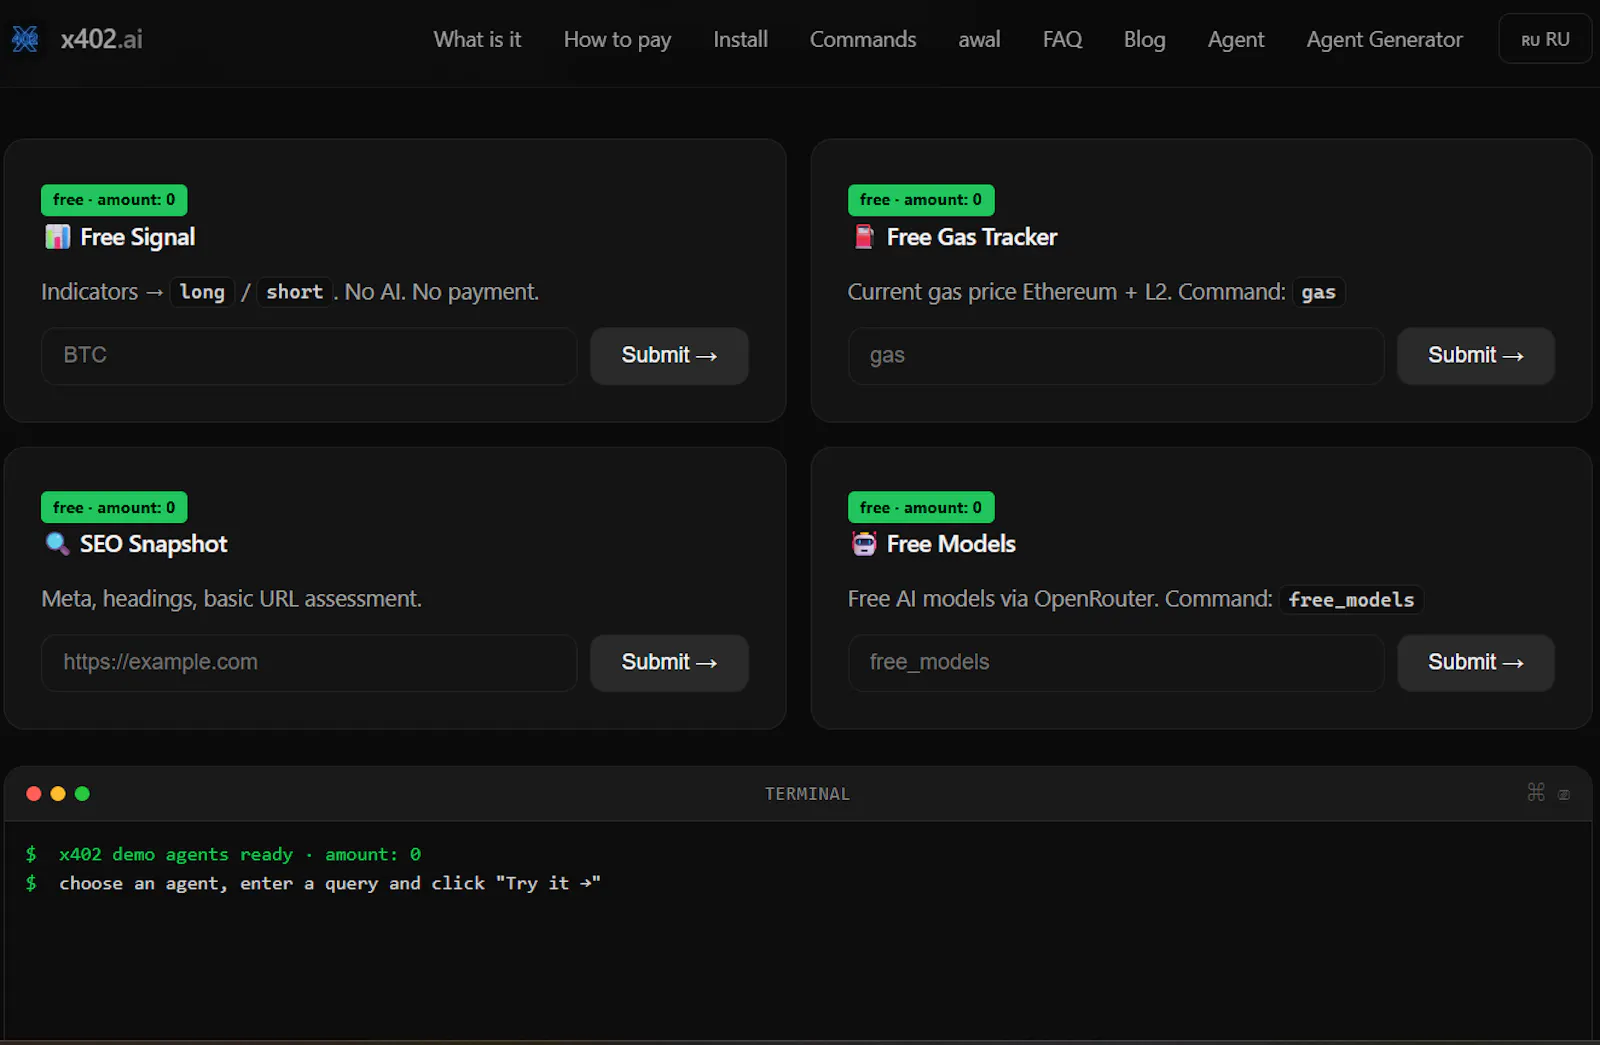
Task: Click the Gas Tracker free amount badge
Action: pos(921,200)
